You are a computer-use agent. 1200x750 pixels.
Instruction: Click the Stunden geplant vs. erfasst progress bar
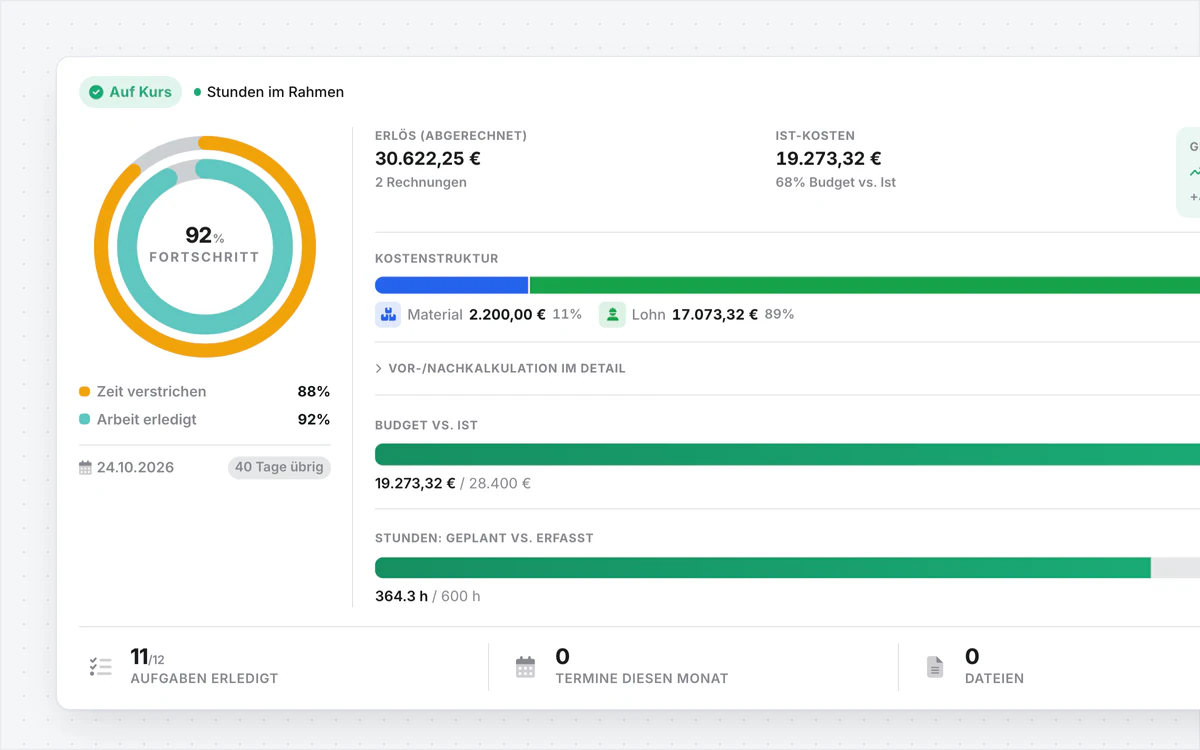coord(787,568)
